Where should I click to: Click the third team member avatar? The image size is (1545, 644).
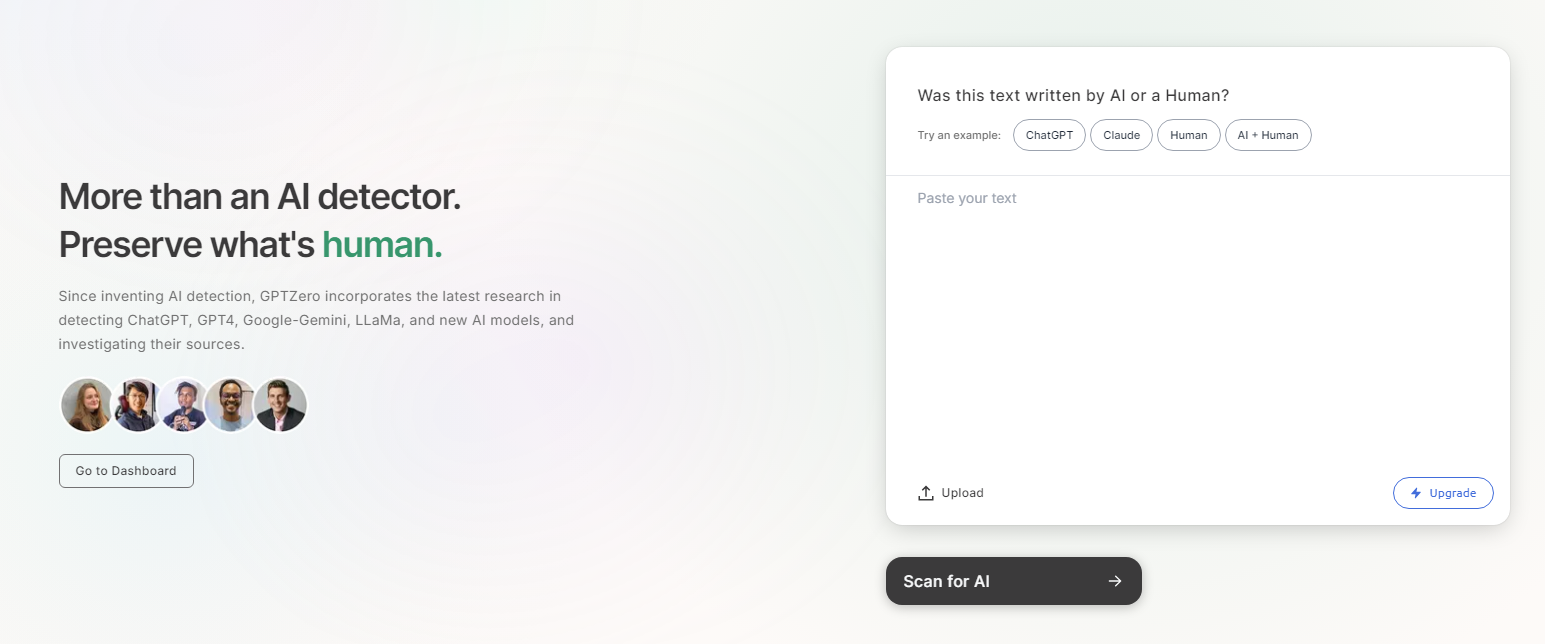click(184, 405)
